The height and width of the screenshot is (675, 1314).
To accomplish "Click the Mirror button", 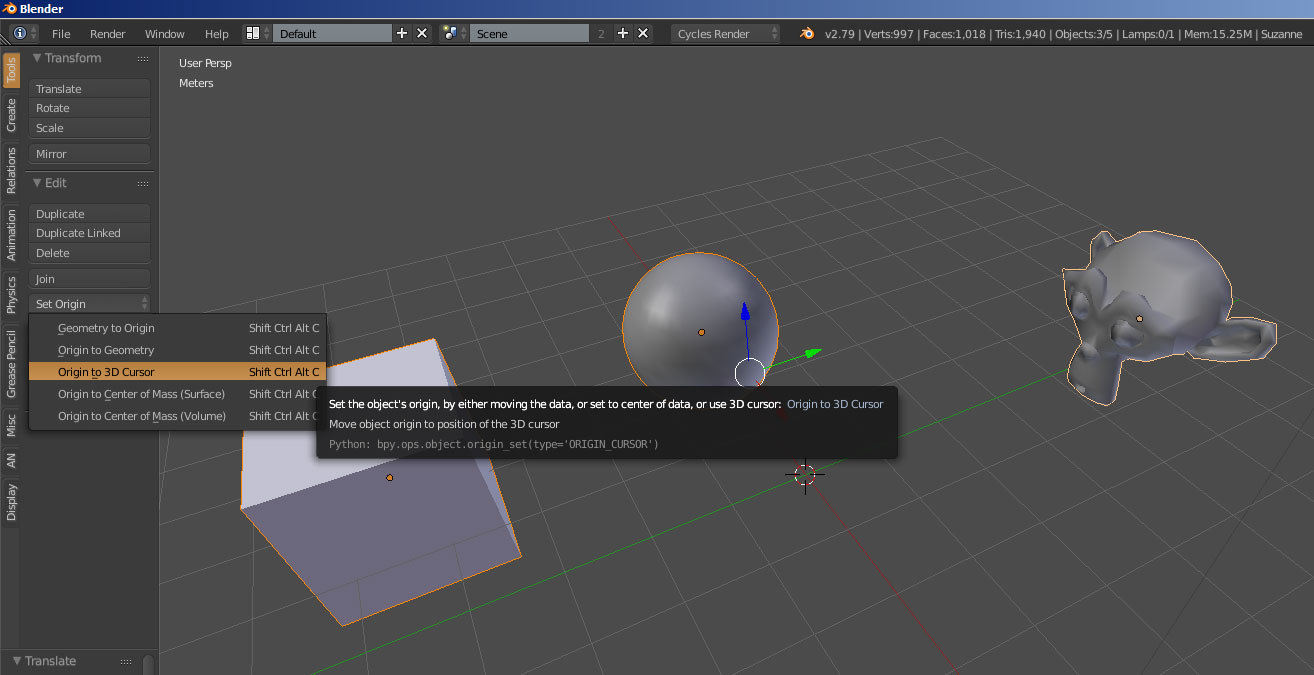I will point(90,154).
